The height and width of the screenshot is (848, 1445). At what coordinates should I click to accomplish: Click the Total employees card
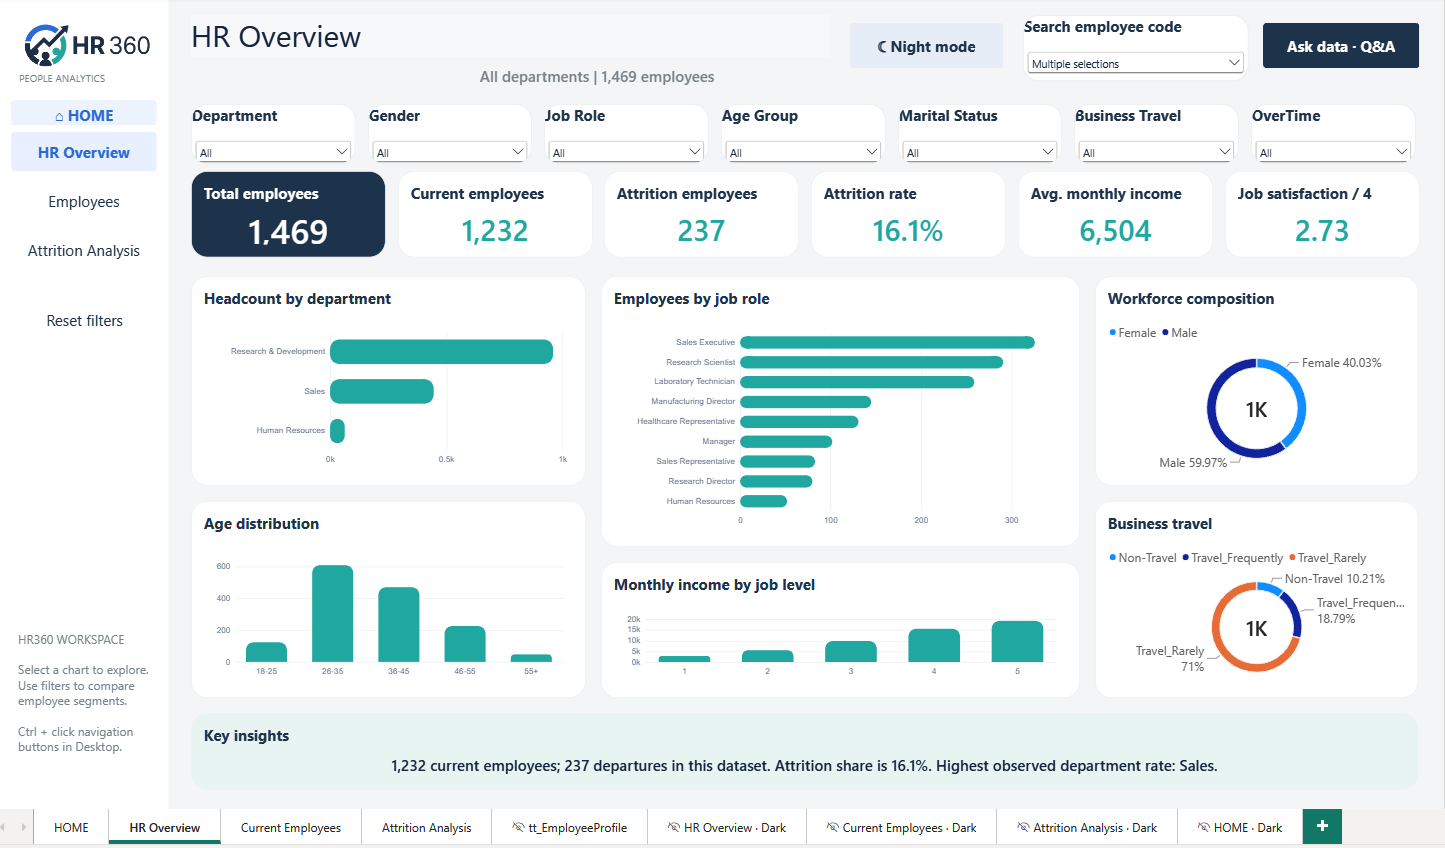point(288,214)
